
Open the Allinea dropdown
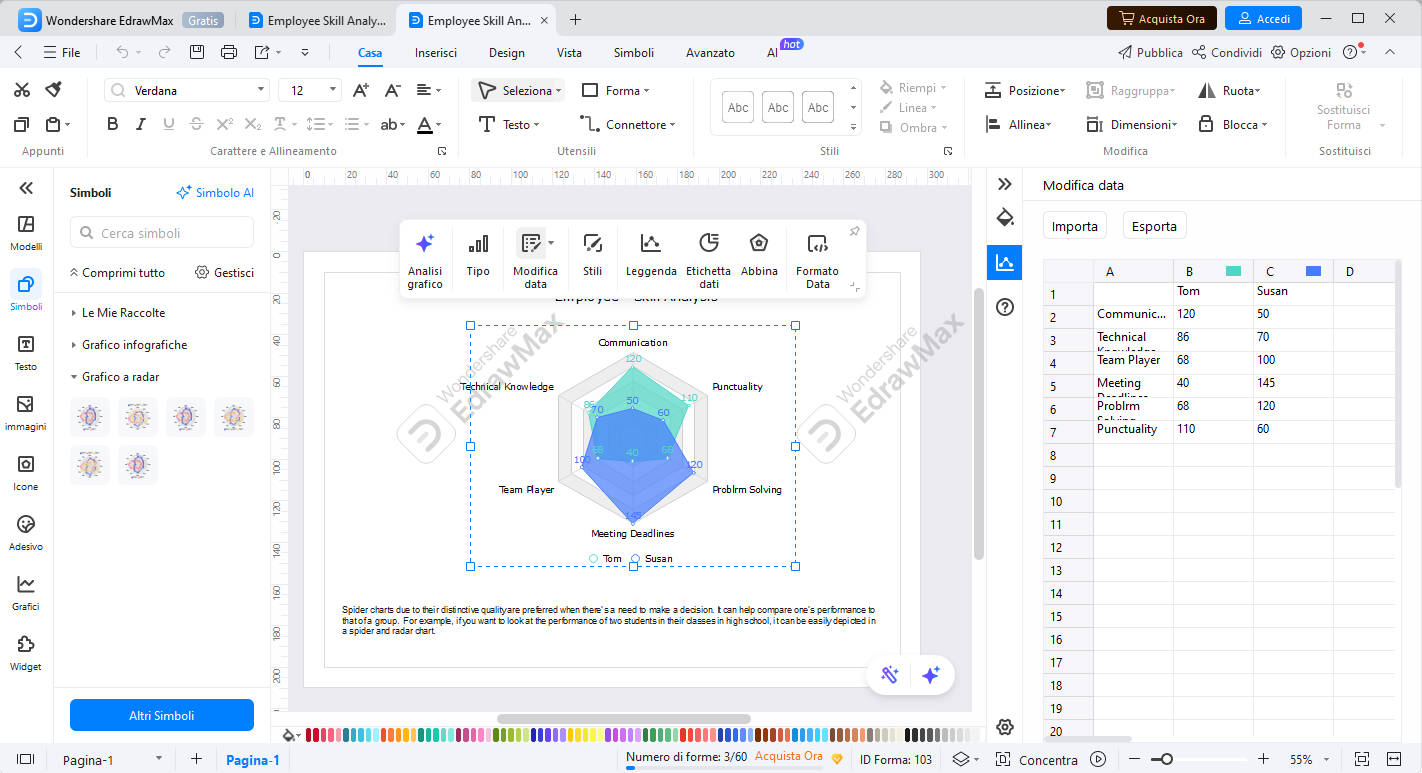(x=1018, y=124)
